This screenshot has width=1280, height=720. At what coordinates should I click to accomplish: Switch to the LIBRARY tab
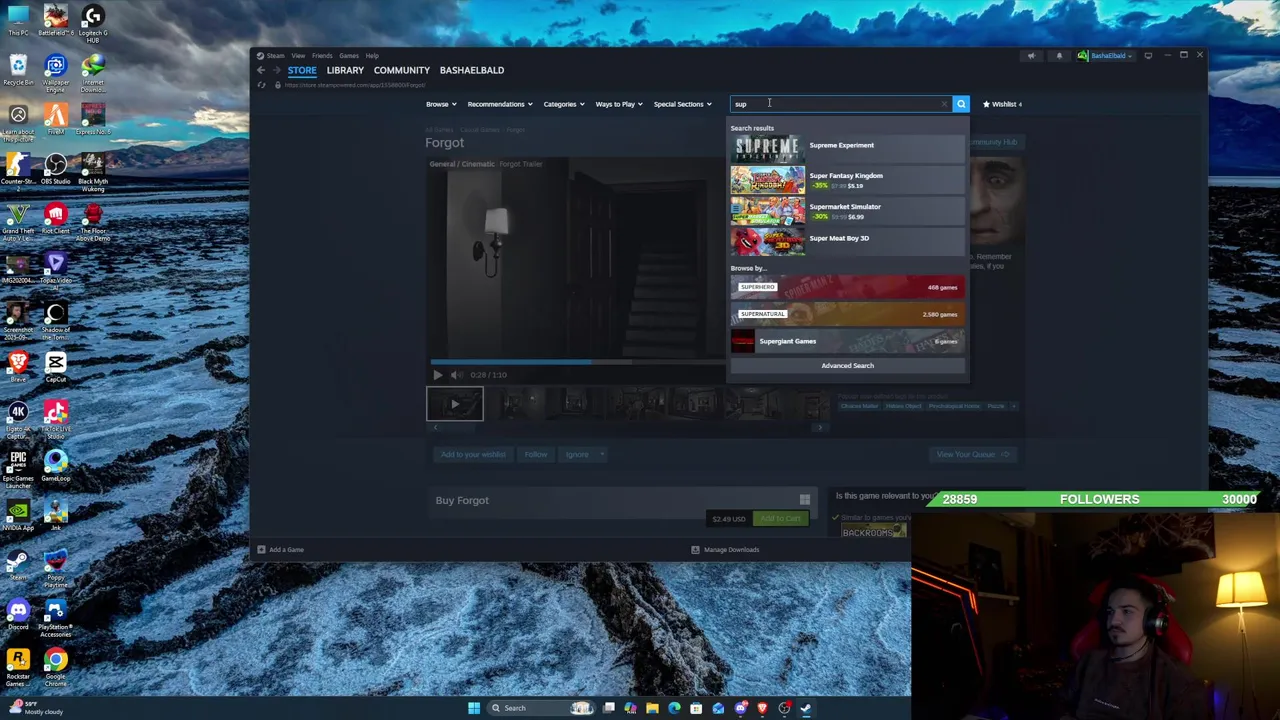coord(345,70)
